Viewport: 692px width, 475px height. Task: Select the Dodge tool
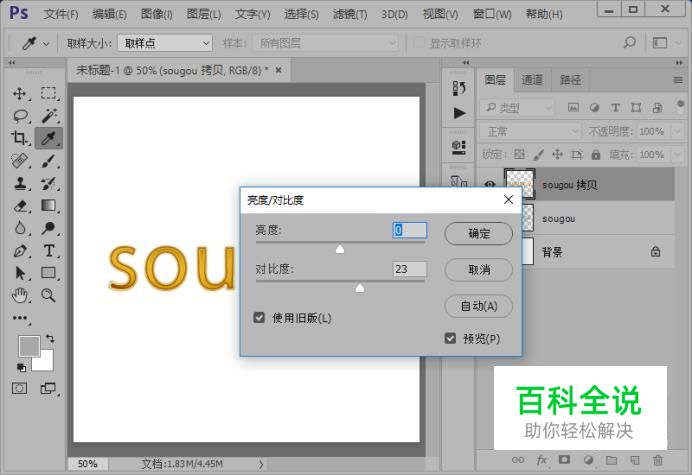click(49, 228)
